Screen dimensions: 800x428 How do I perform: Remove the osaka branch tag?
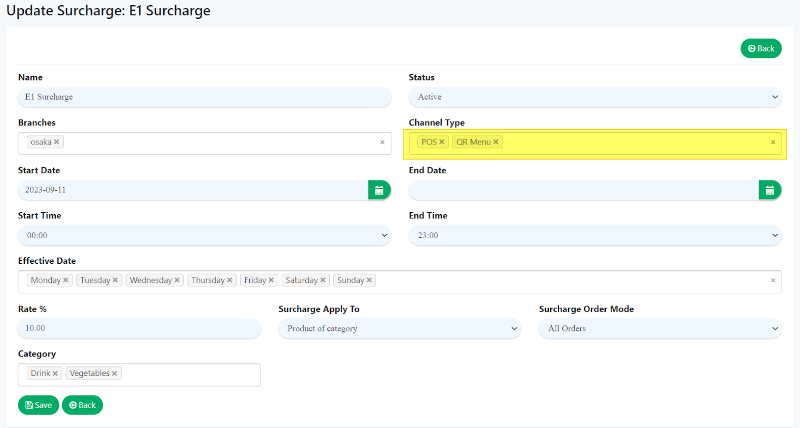pos(57,142)
